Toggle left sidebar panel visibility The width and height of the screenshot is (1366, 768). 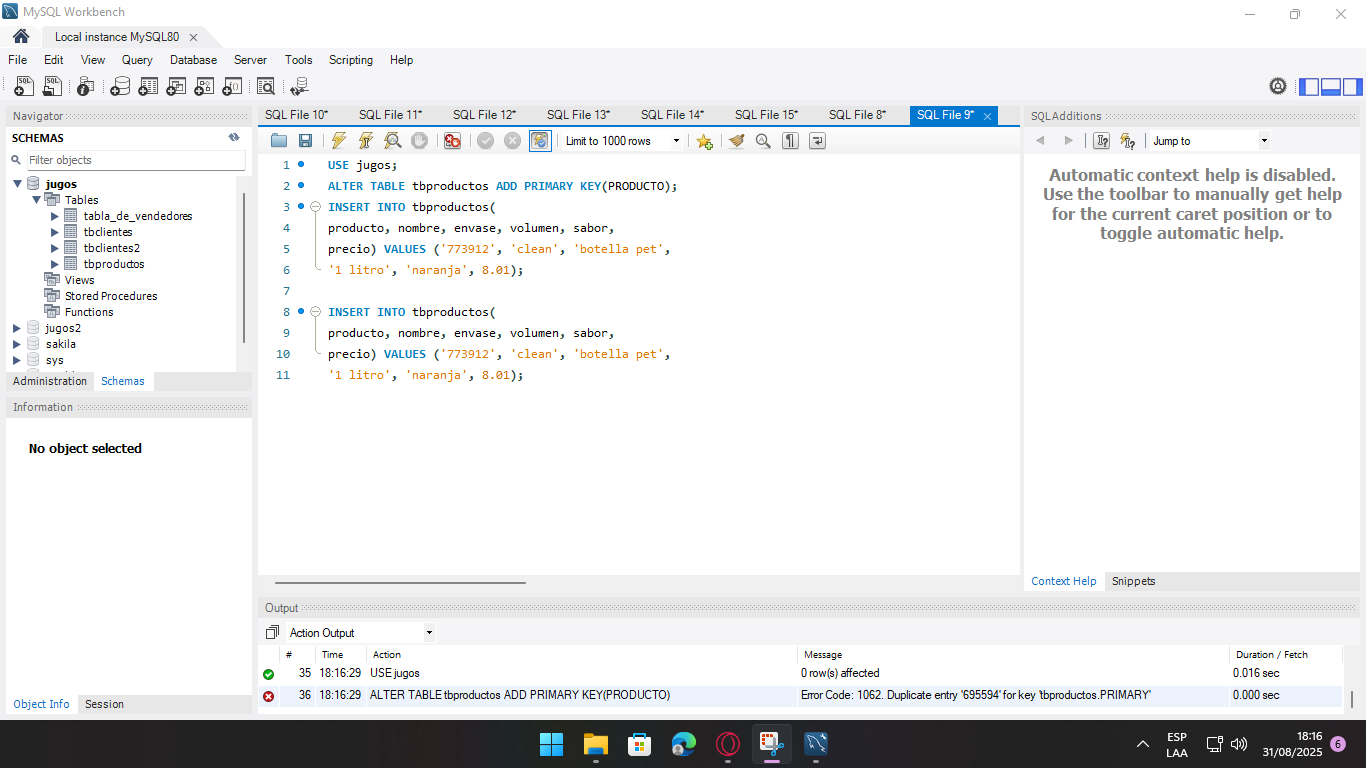tap(1309, 86)
